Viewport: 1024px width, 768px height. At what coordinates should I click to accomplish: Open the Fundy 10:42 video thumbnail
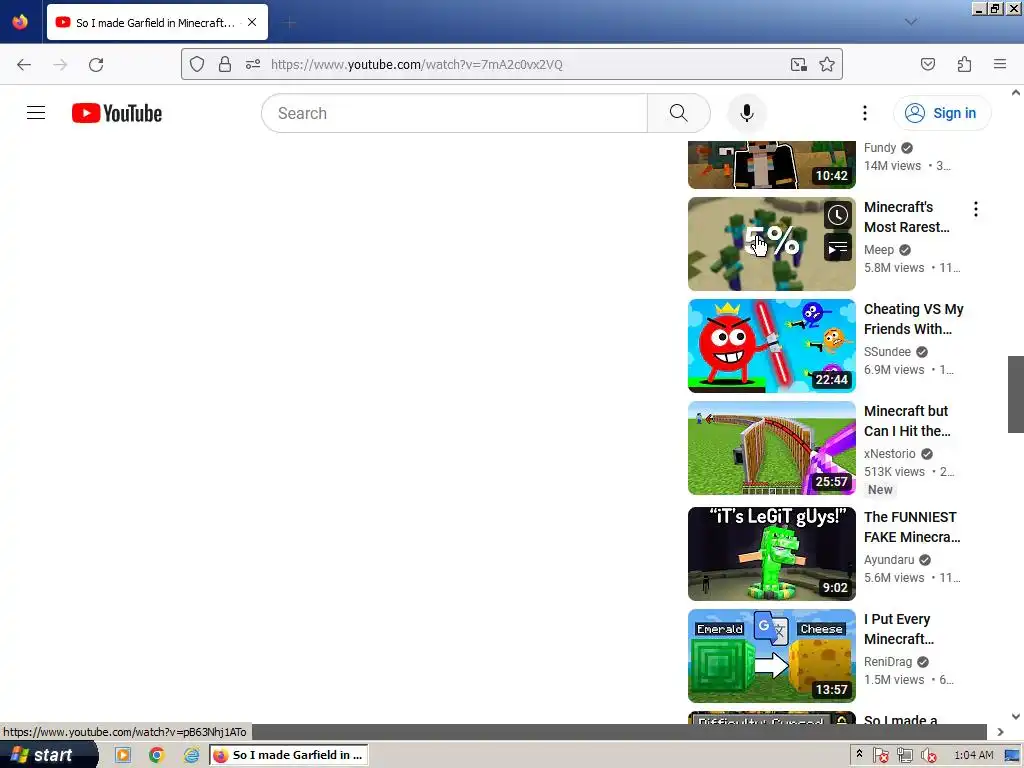point(771,165)
